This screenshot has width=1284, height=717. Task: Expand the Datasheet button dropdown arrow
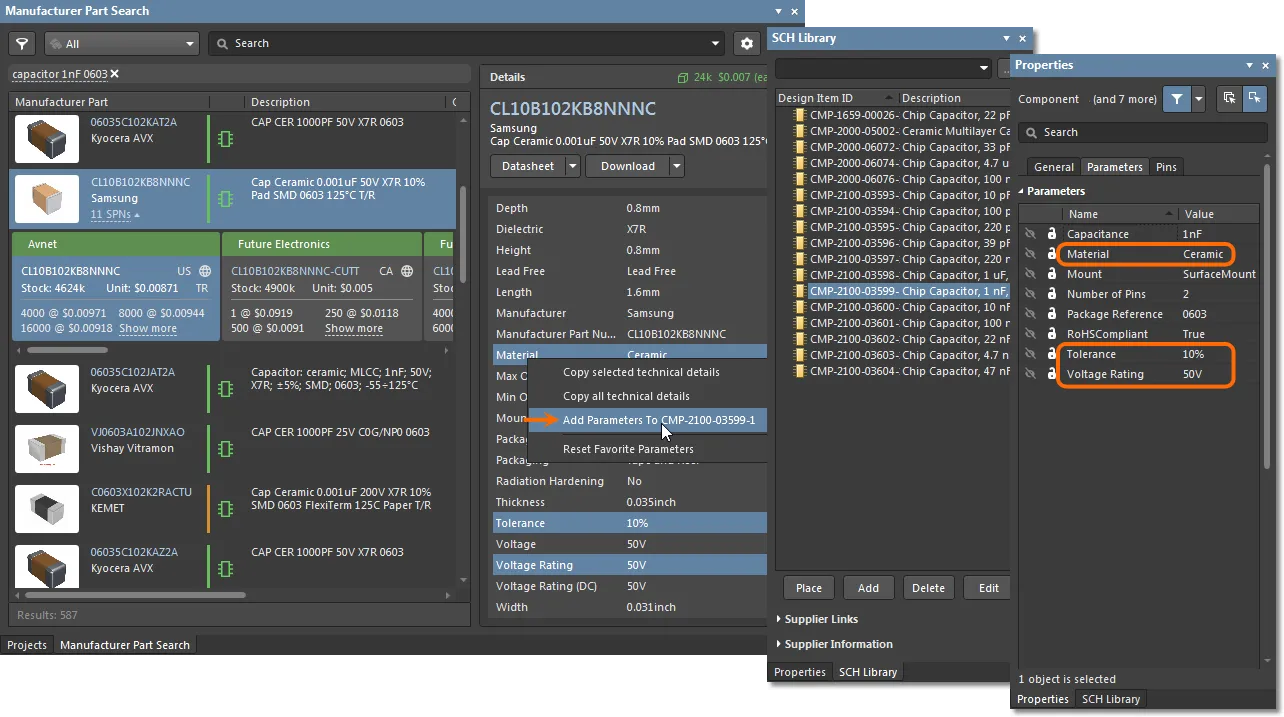pos(572,166)
